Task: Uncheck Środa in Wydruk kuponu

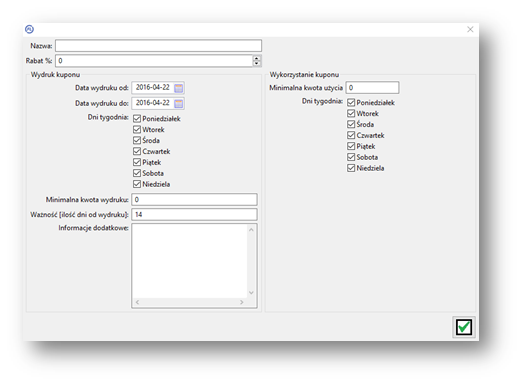Action: (x=137, y=140)
